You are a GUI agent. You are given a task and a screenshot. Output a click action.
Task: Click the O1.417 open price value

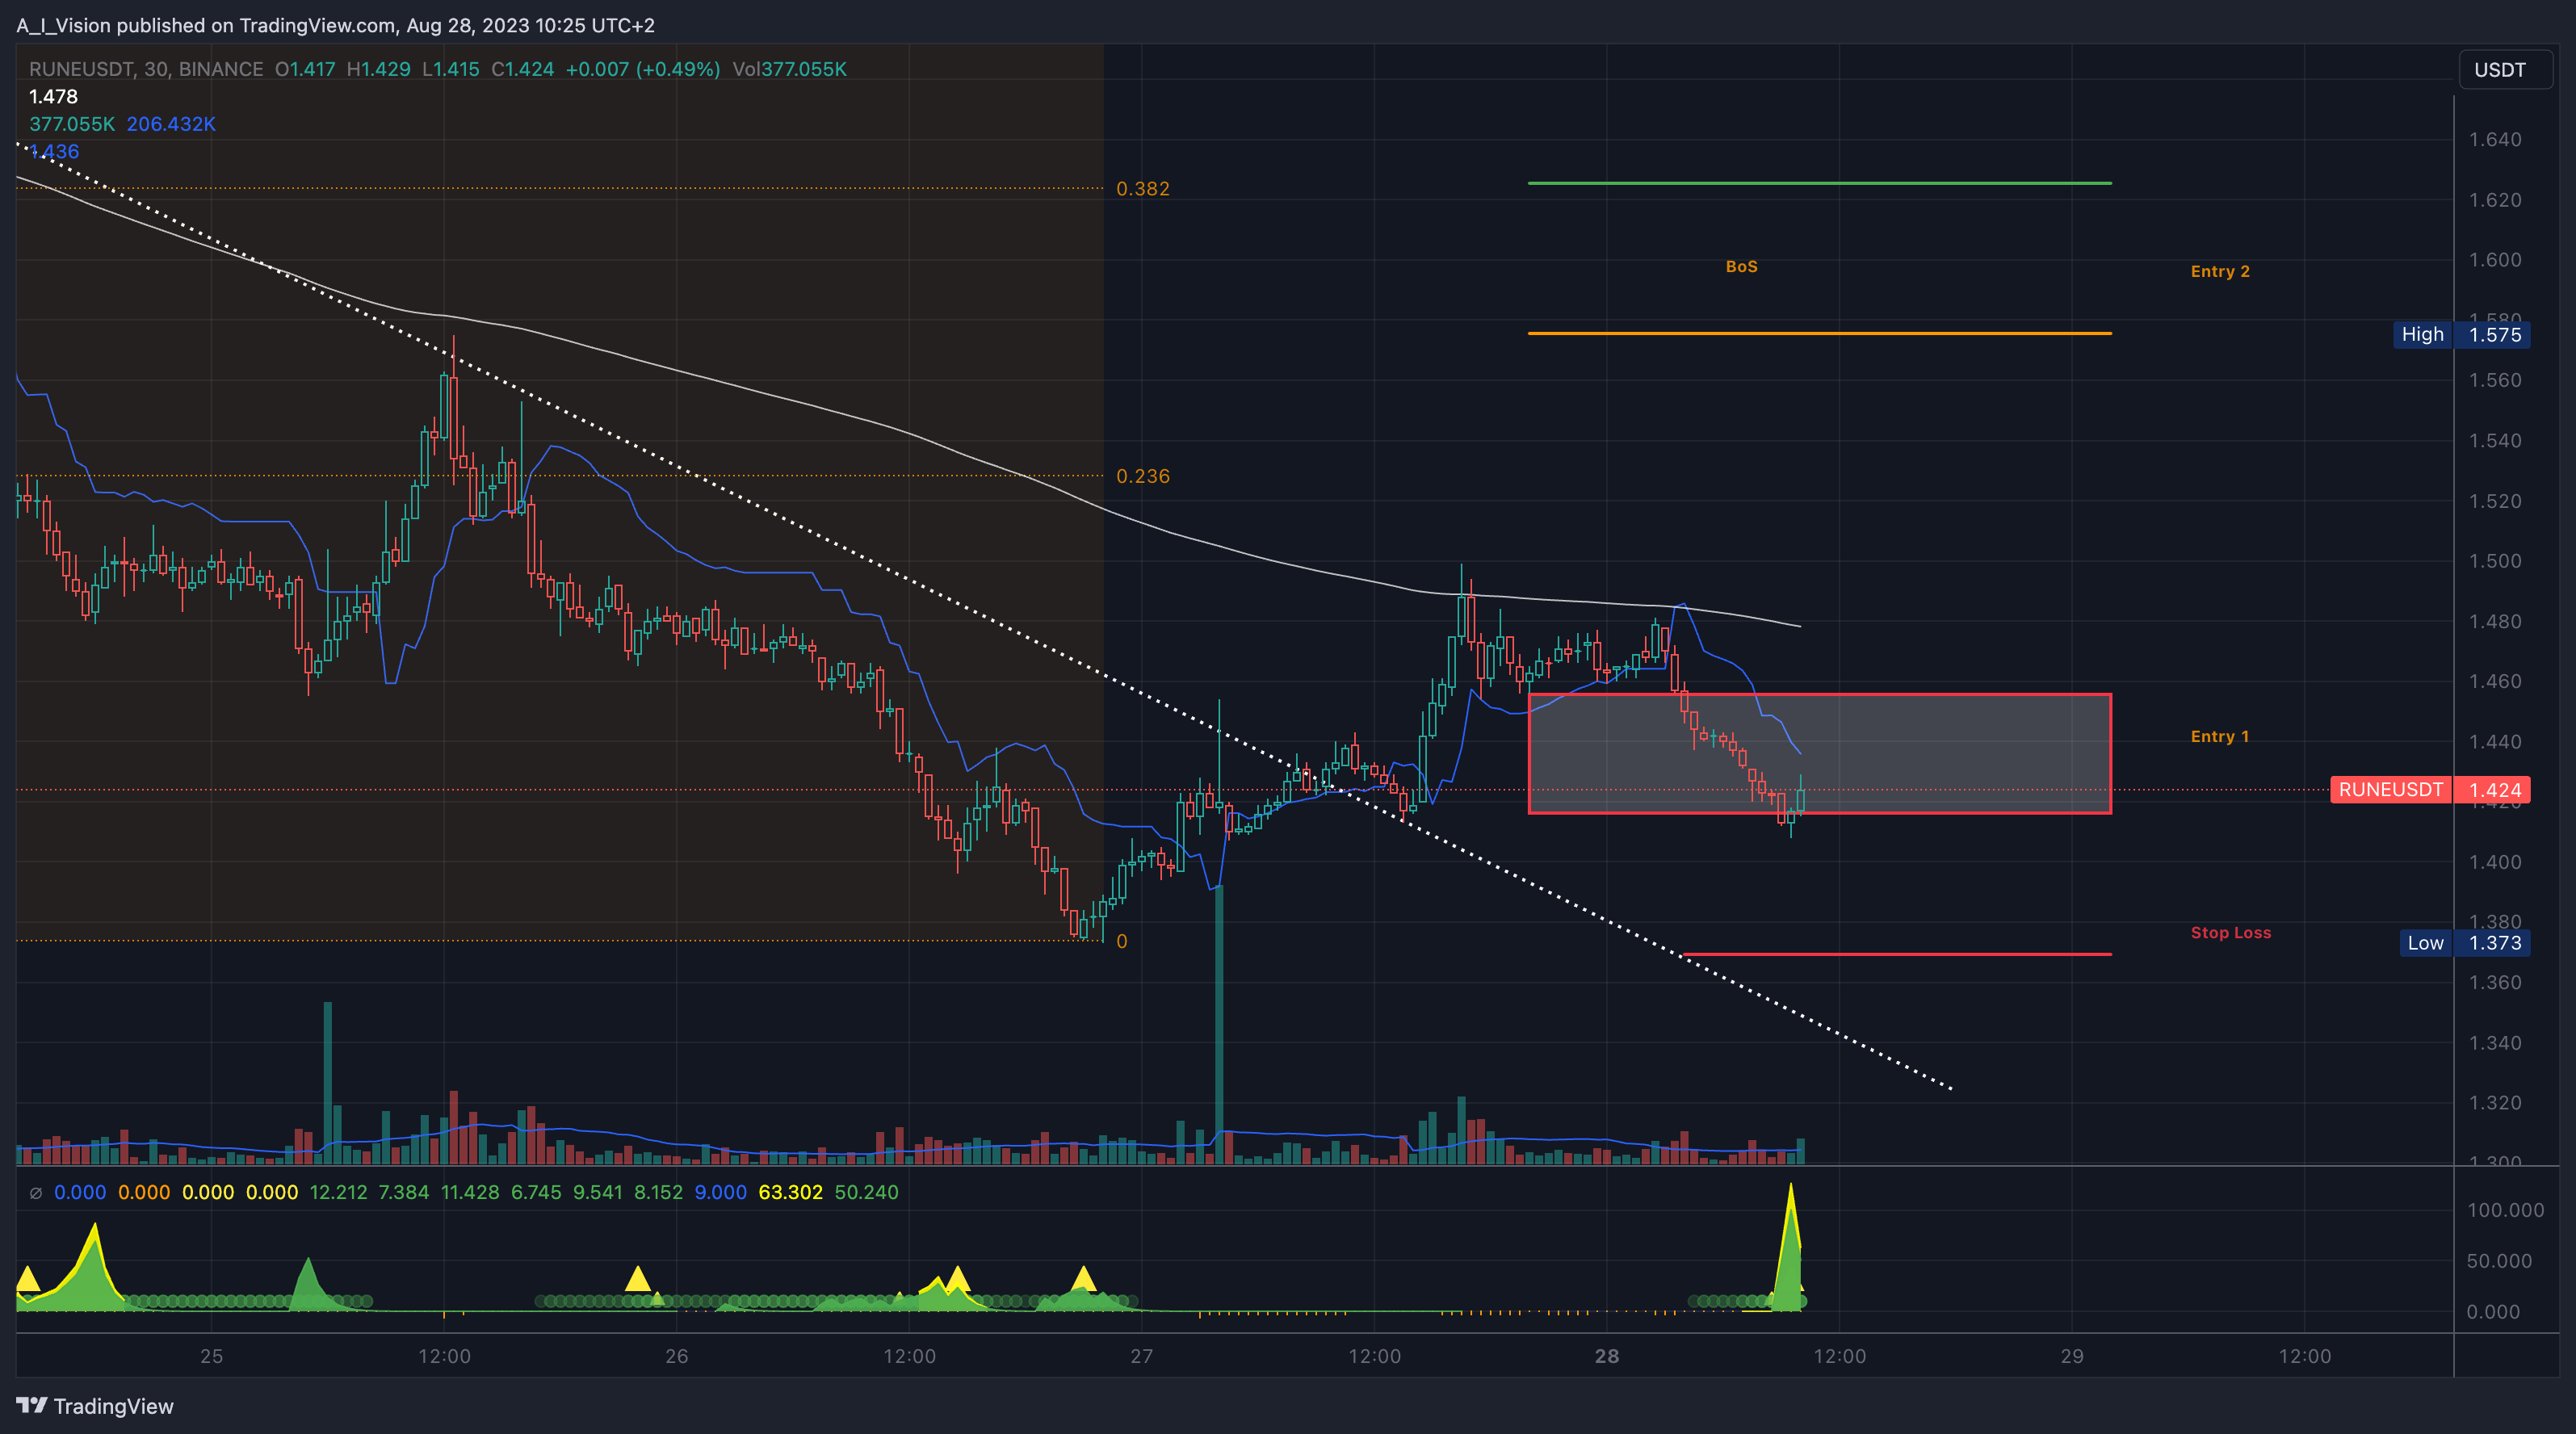305,69
